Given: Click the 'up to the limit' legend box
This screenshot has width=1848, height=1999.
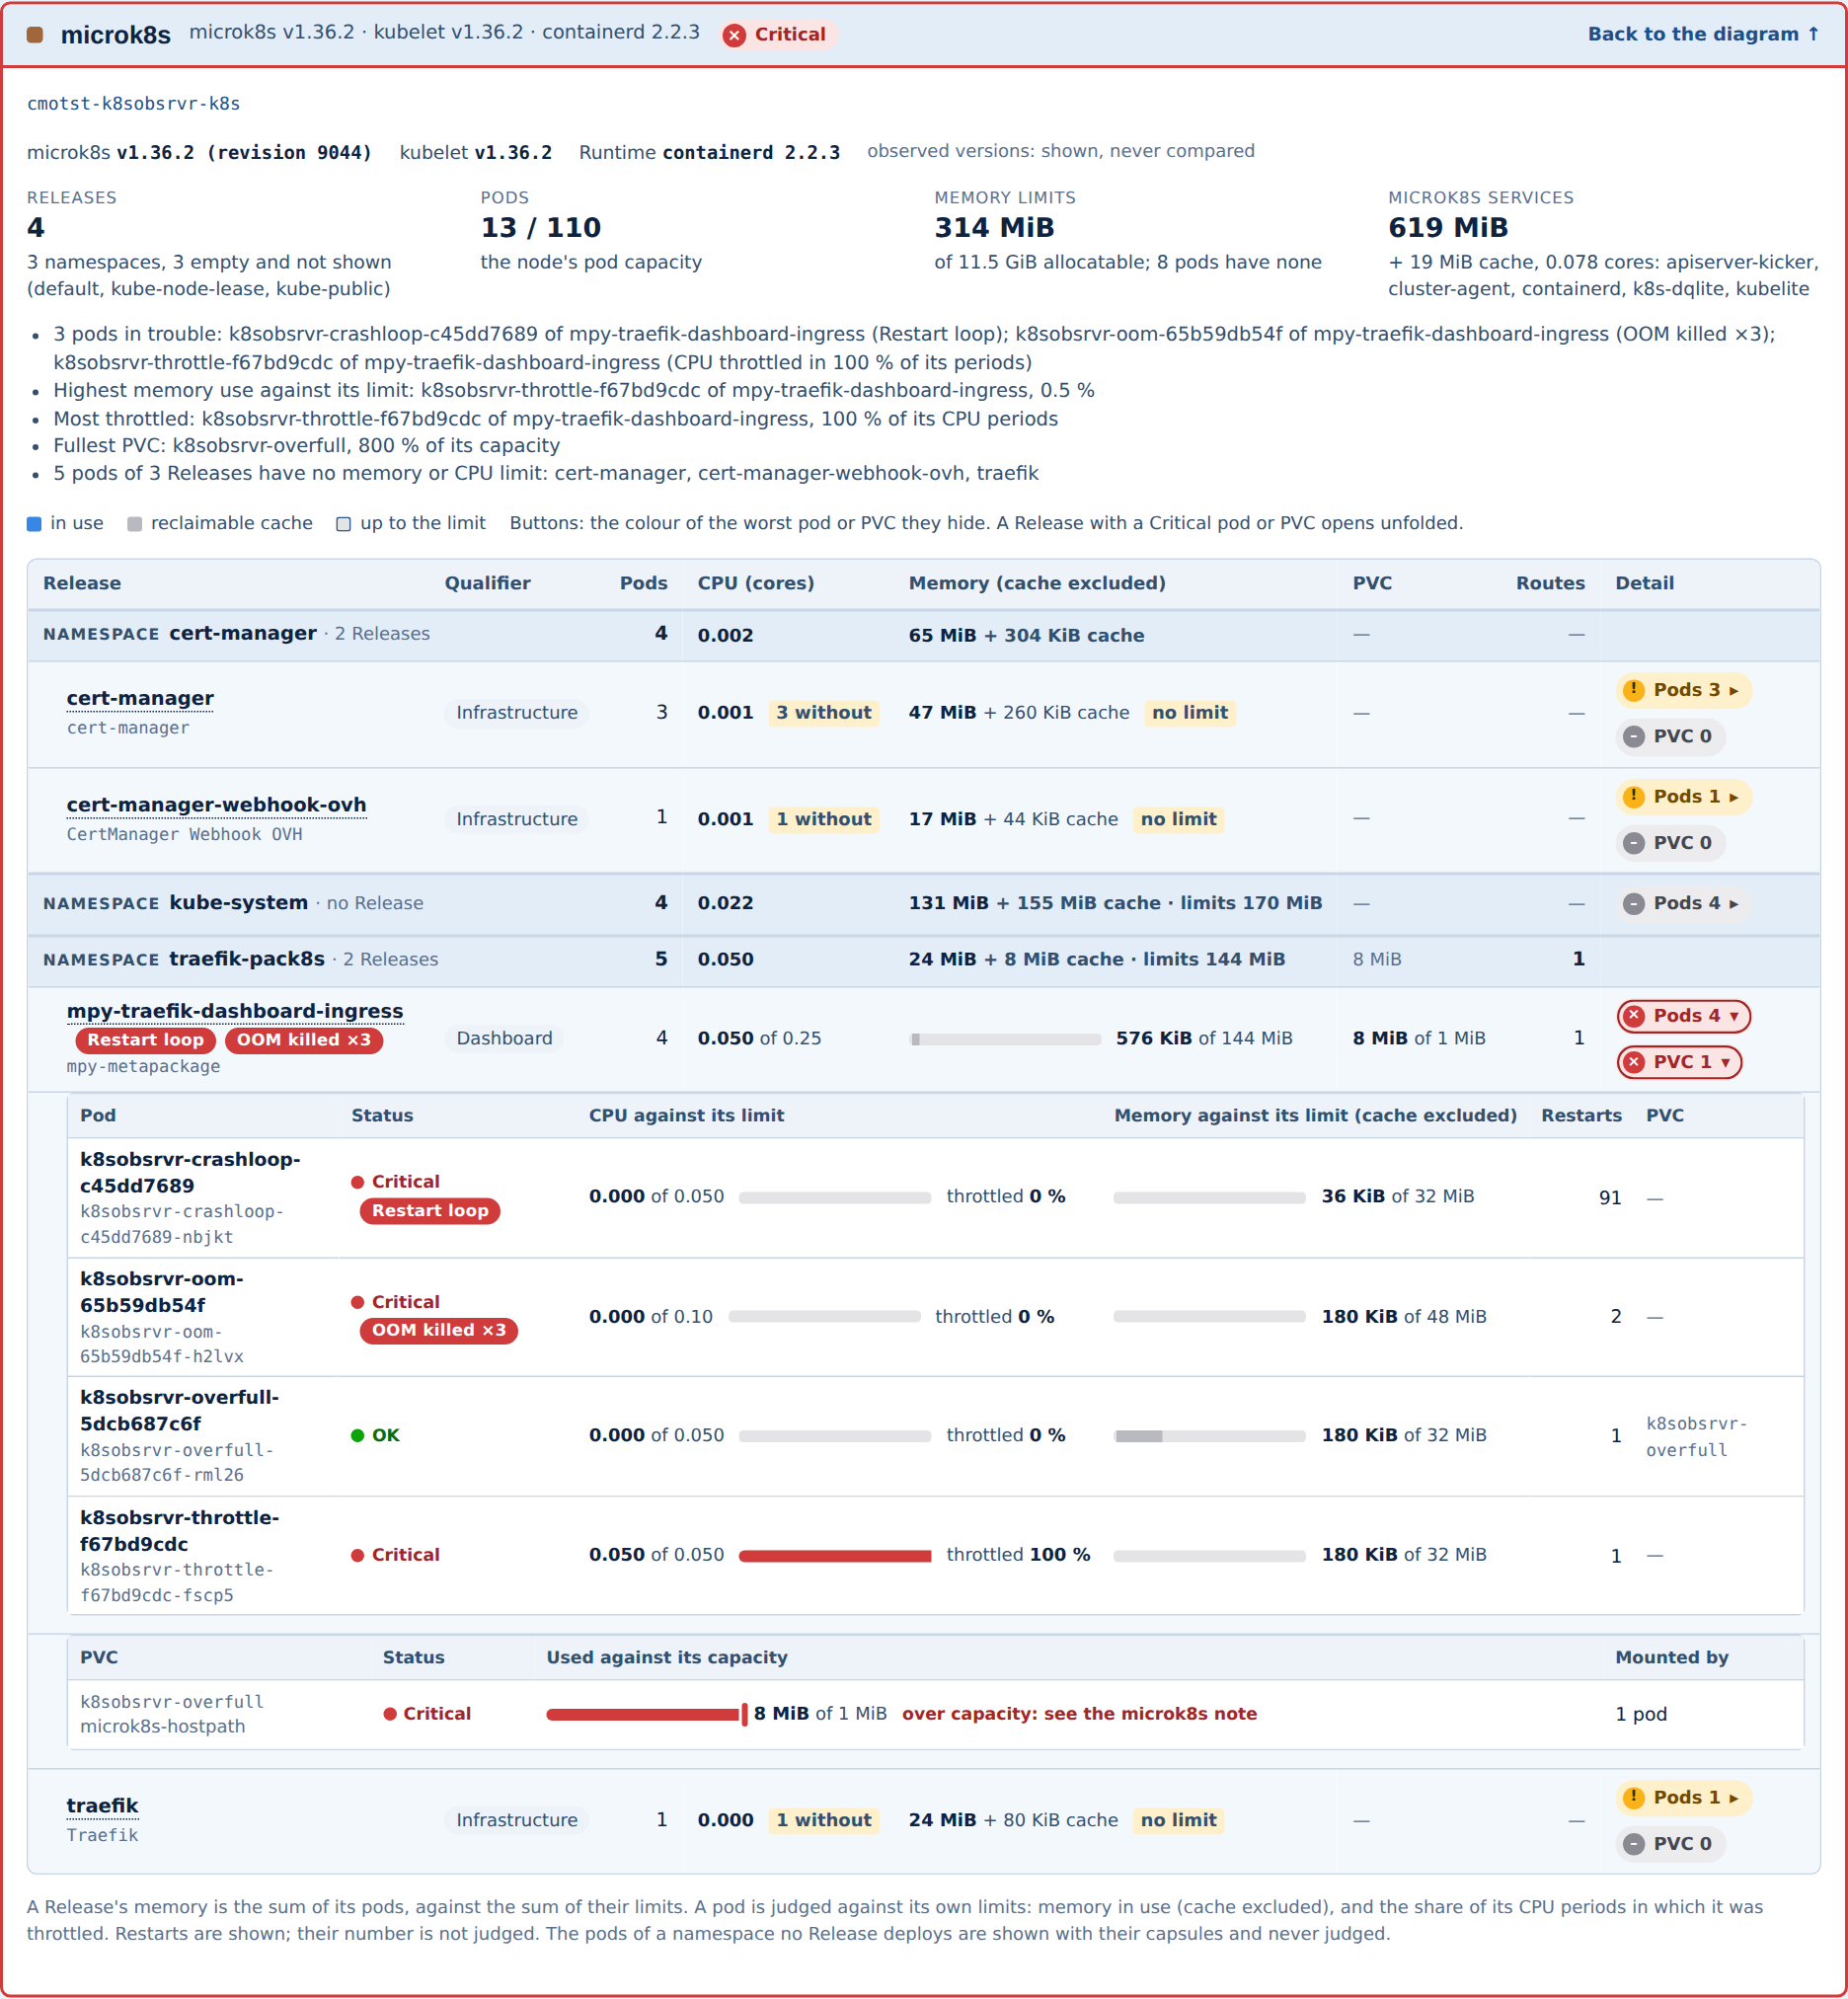Looking at the screenshot, I should click(x=343, y=524).
